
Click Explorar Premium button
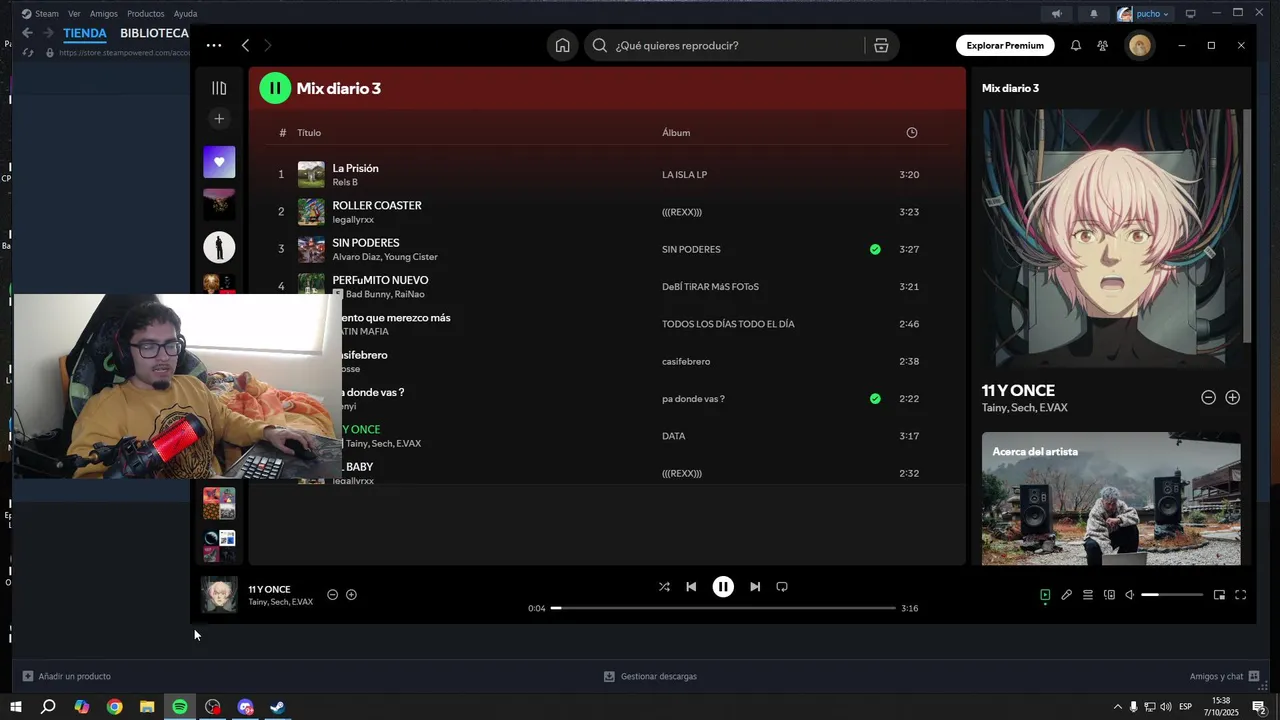[1005, 45]
